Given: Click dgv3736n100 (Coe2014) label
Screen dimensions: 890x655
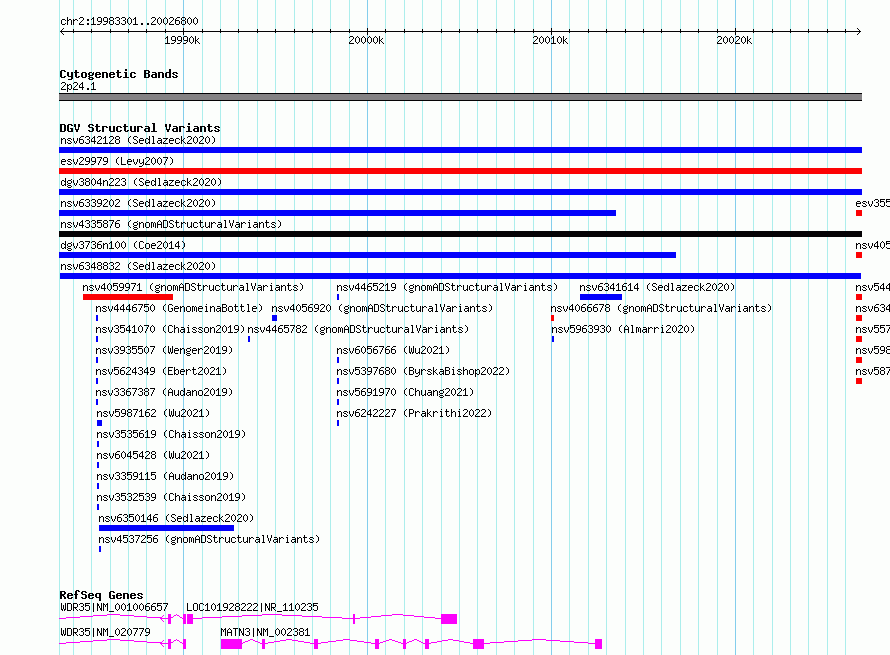Looking at the screenshot, I should click(x=123, y=245).
